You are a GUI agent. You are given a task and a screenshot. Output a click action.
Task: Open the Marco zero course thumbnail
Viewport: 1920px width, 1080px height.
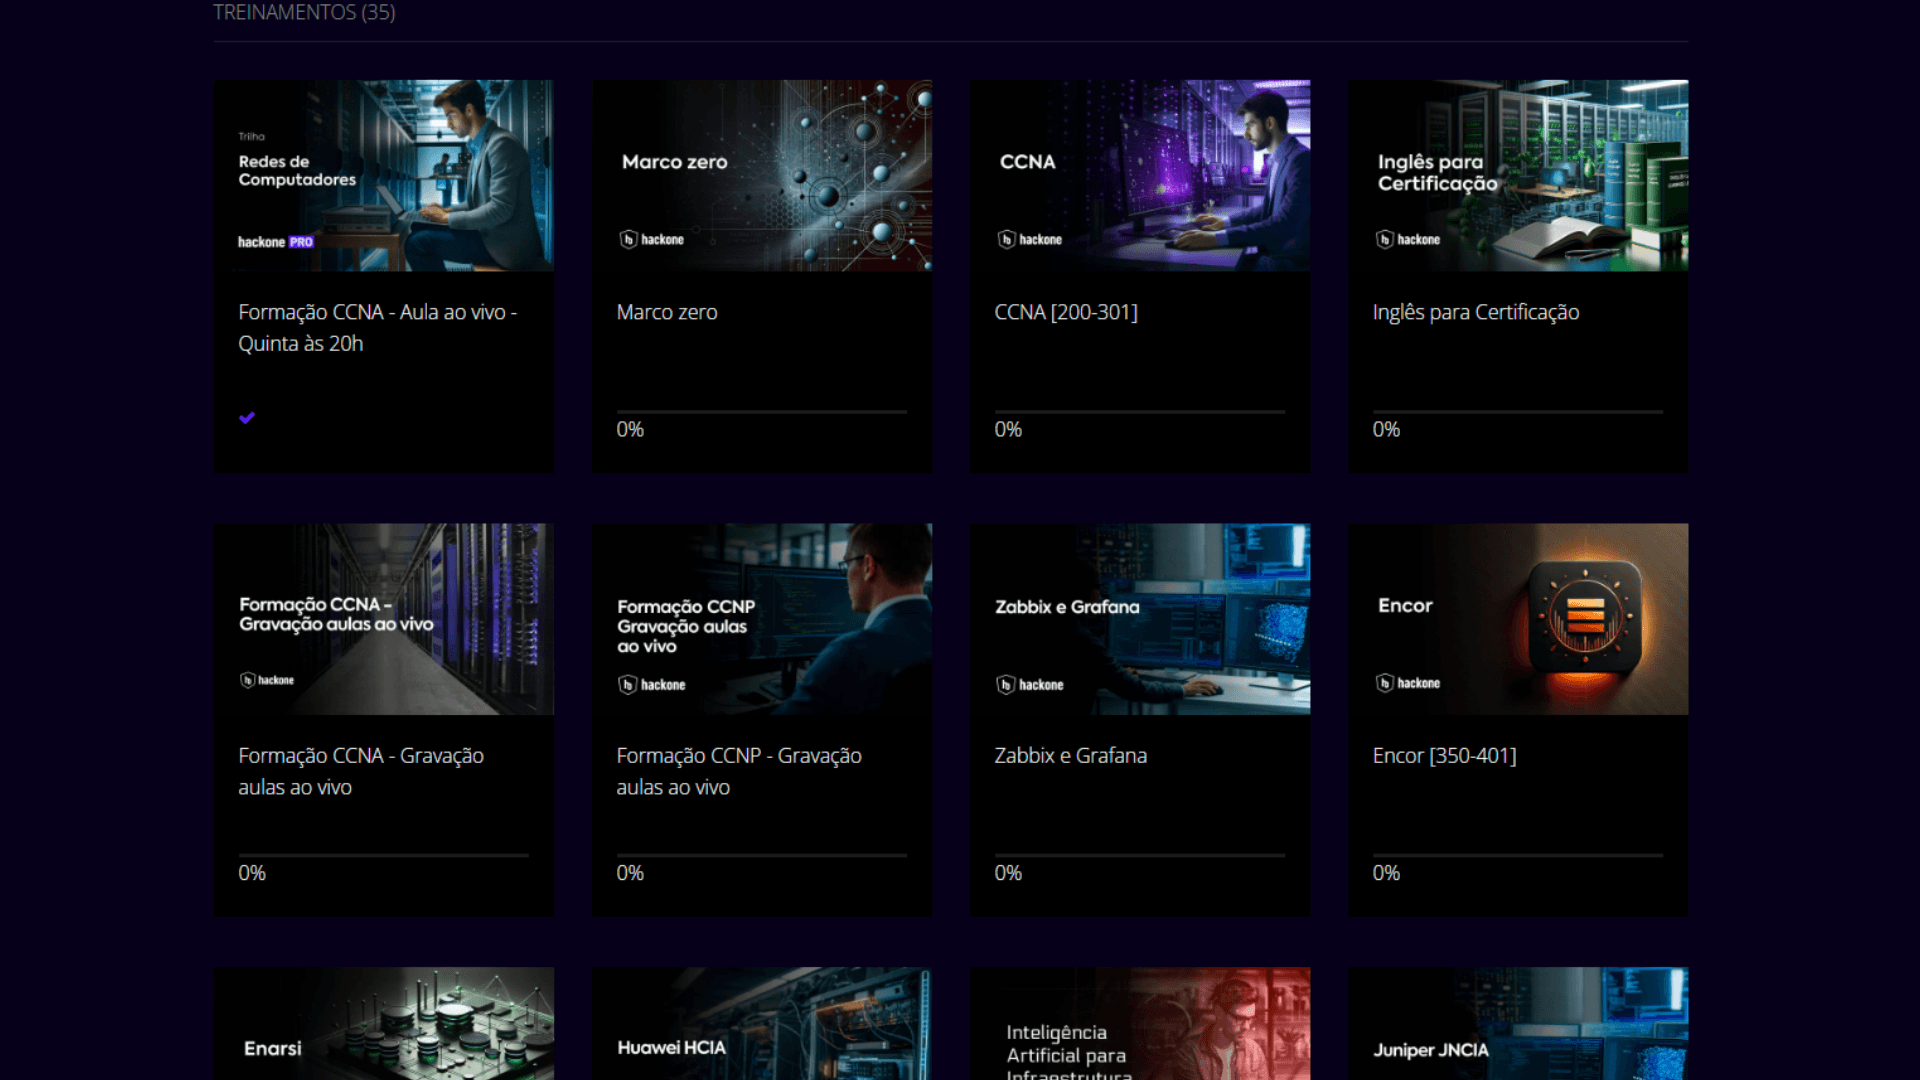[x=761, y=175]
